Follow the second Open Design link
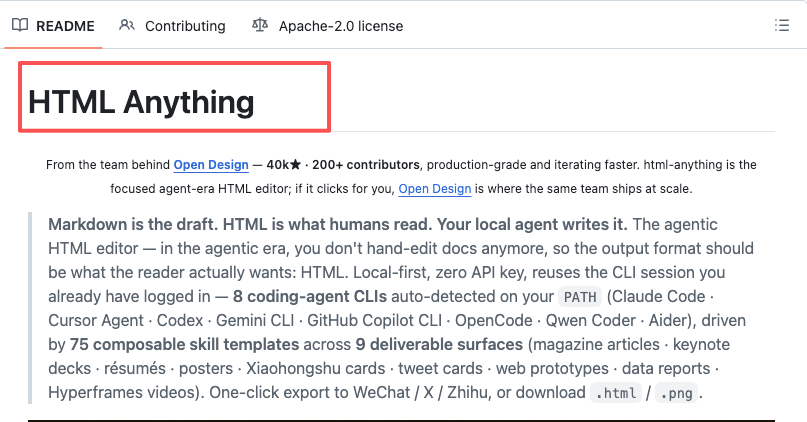Image resolution: width=807 pixels, height=422 pixels. click(x=435, y=189)
